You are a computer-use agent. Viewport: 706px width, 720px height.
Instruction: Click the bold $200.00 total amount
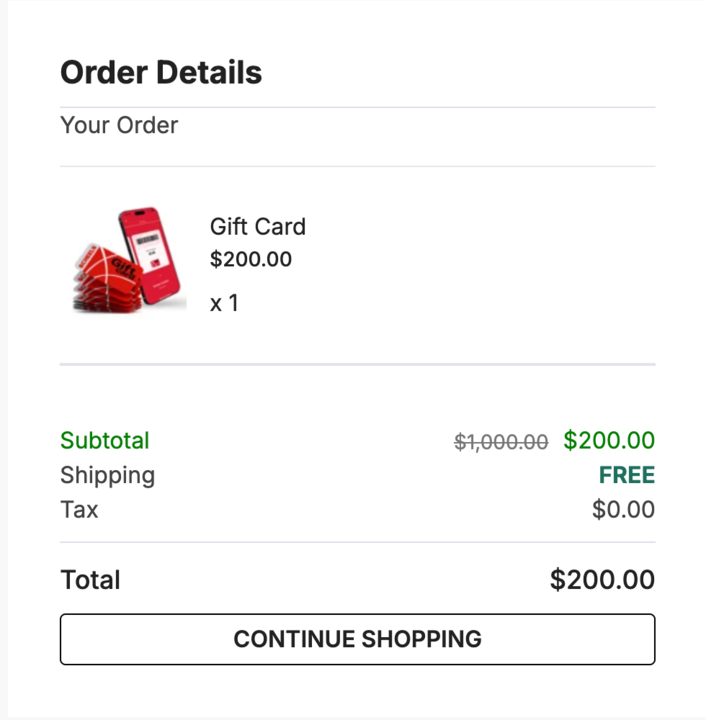tap(602, 580)
